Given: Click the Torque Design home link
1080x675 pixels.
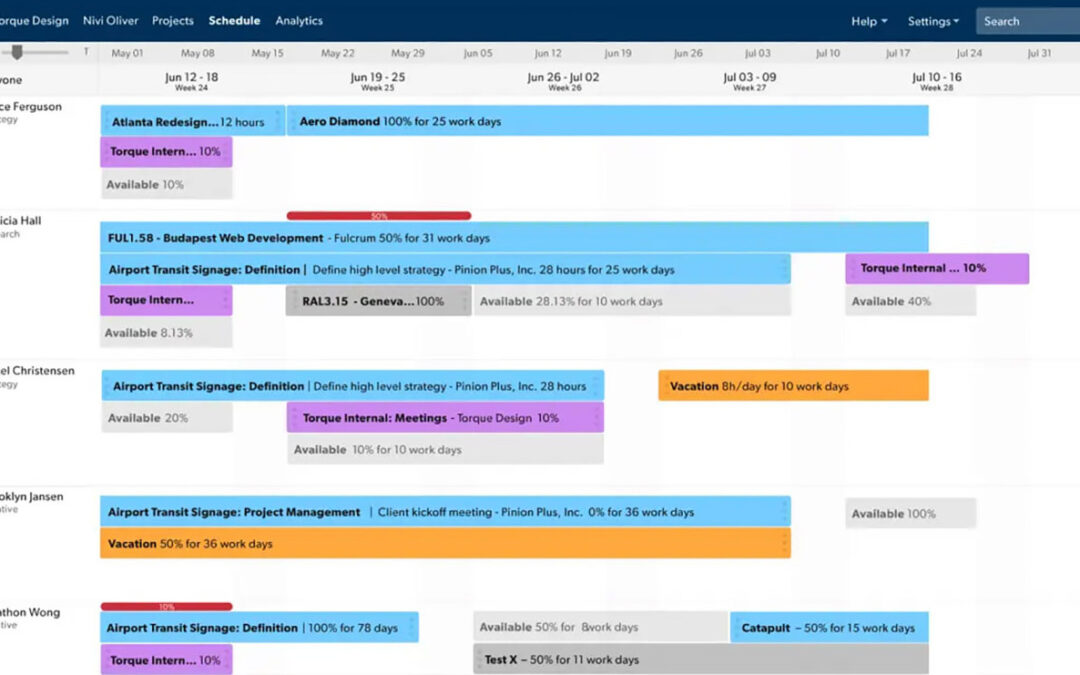Looking at the screenshot, I should coord(35,20).
